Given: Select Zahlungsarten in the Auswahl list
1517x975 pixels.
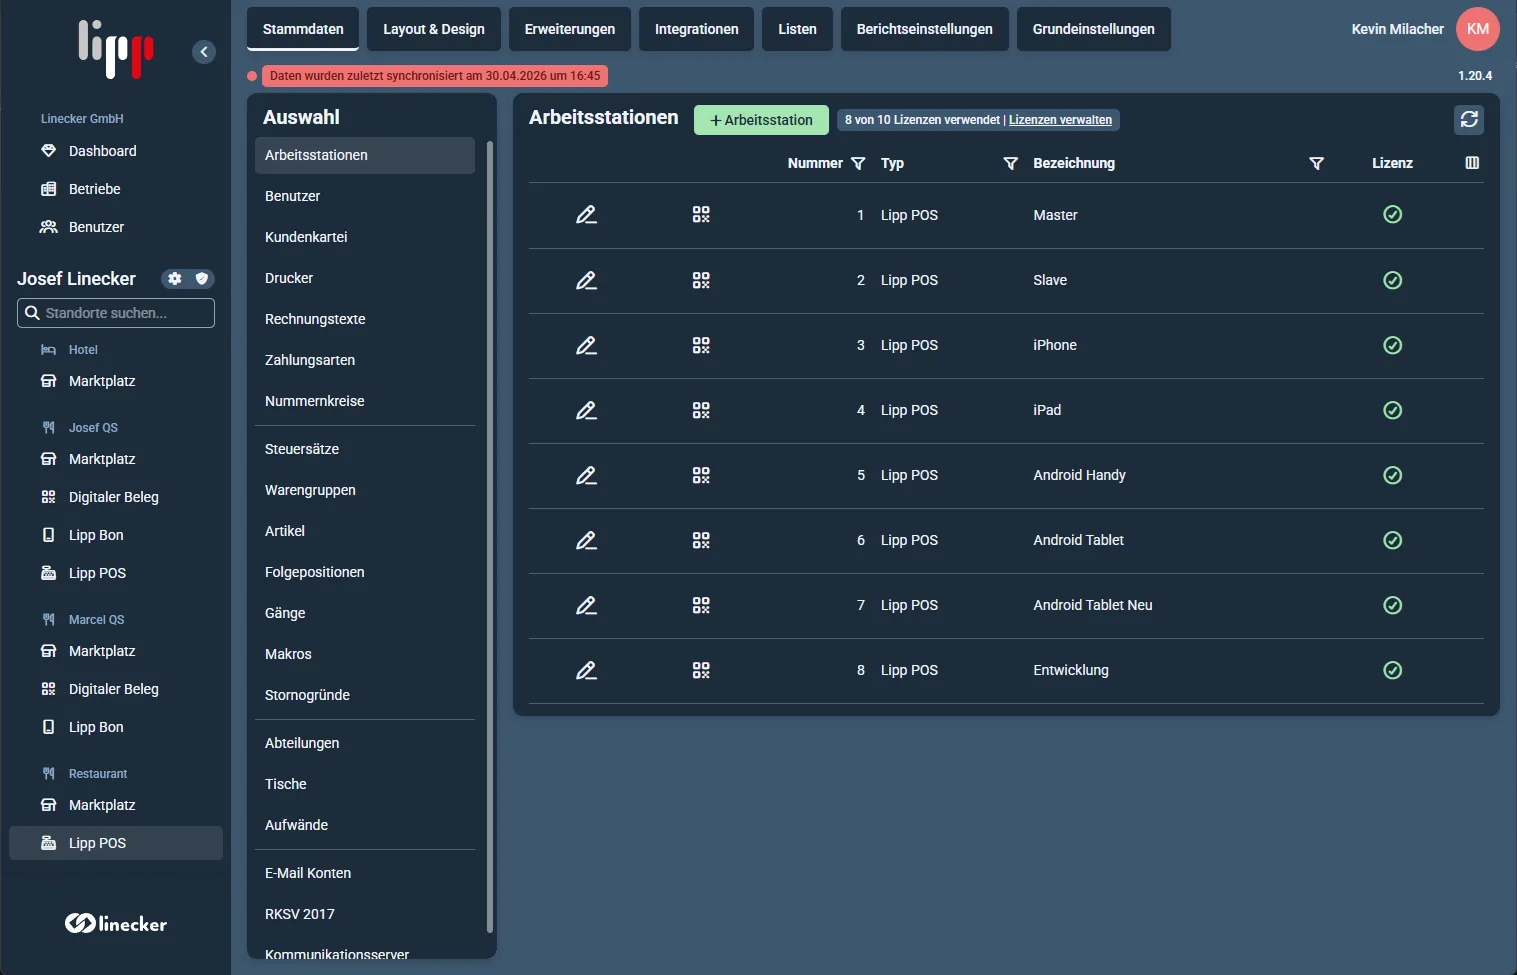Looking at the screenshot, I should (365, 360).
